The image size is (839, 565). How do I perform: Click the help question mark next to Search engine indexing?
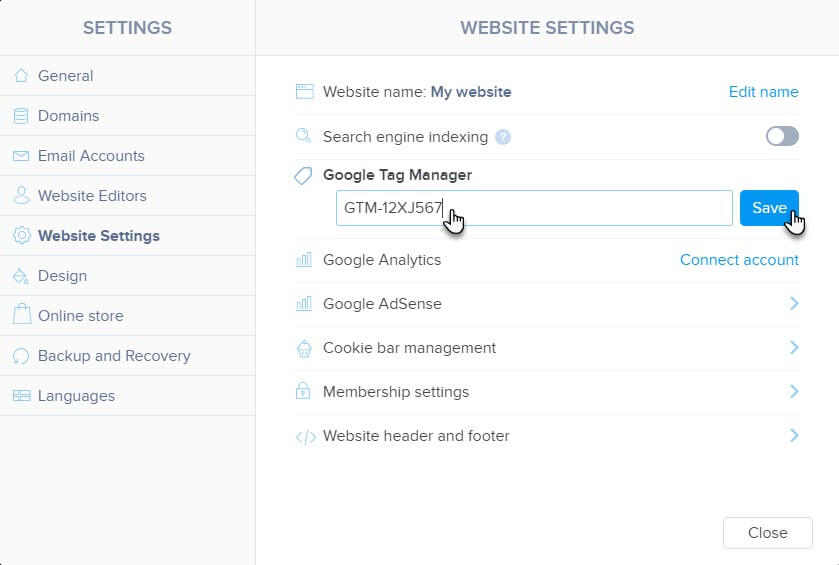click(x=503, y=137)
